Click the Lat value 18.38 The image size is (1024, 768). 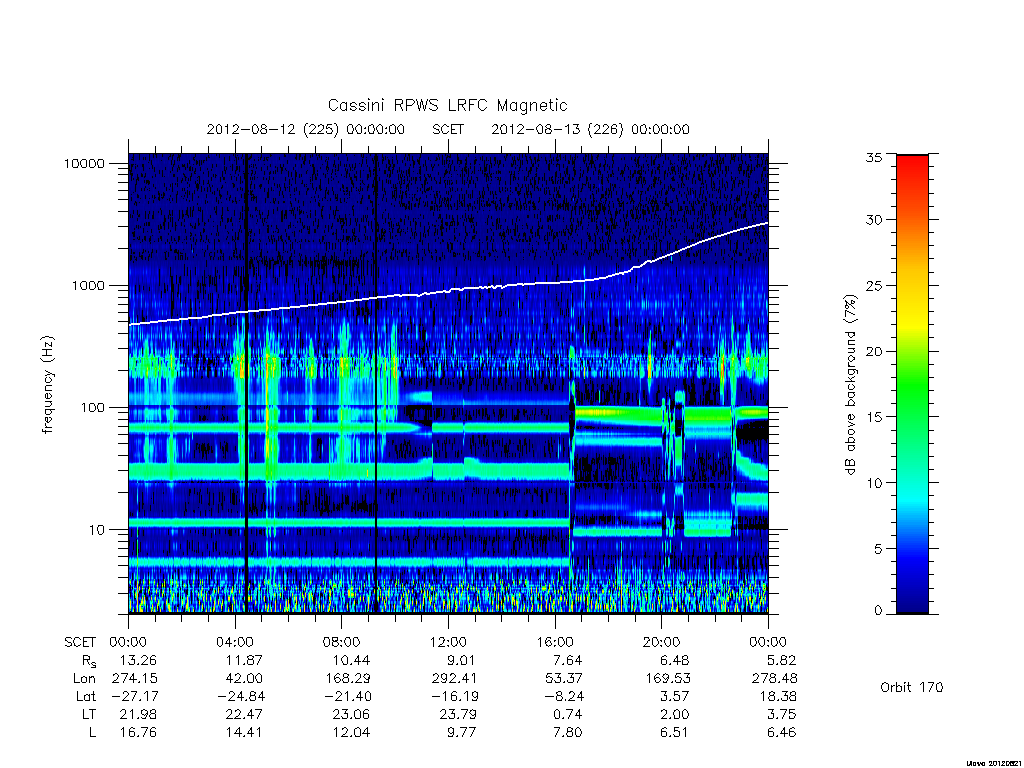(x=778, y=696)
